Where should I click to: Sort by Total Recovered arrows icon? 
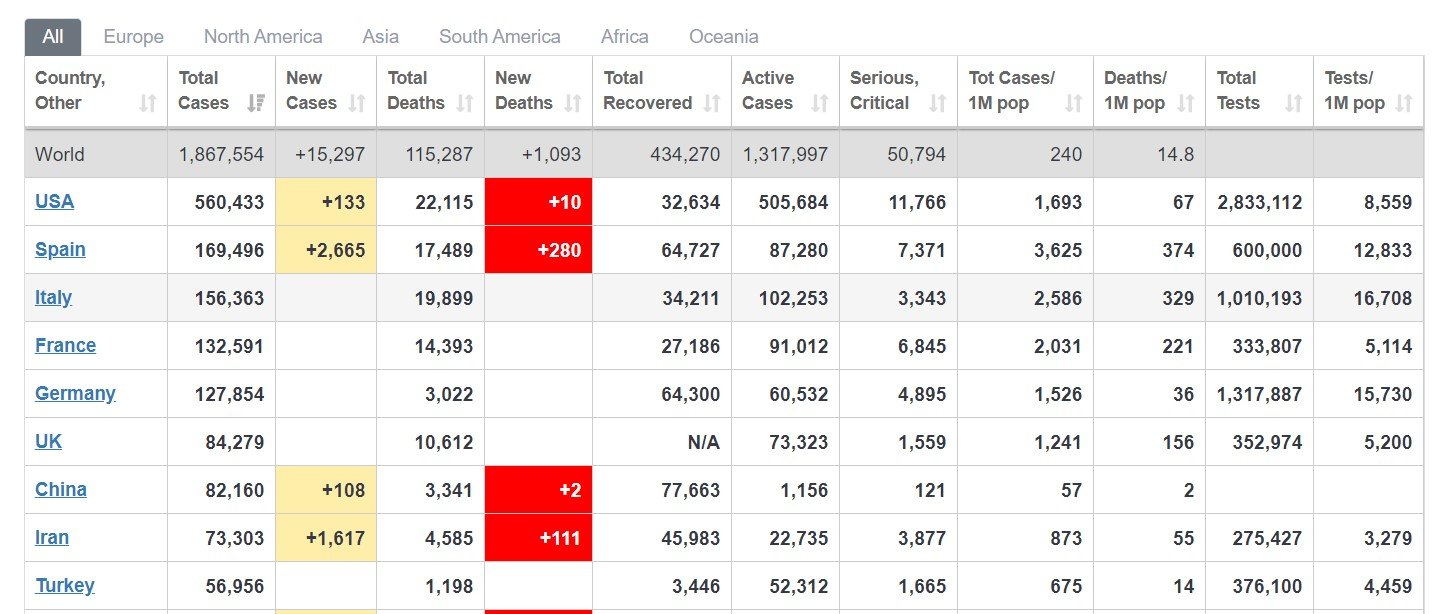pyautogui.click(x=712, y=103)
